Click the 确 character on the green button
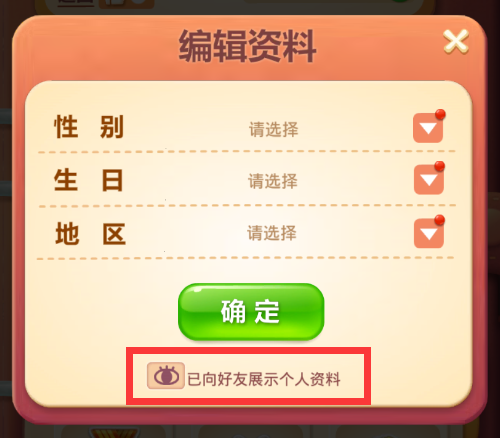 click(x=233, y=312)
